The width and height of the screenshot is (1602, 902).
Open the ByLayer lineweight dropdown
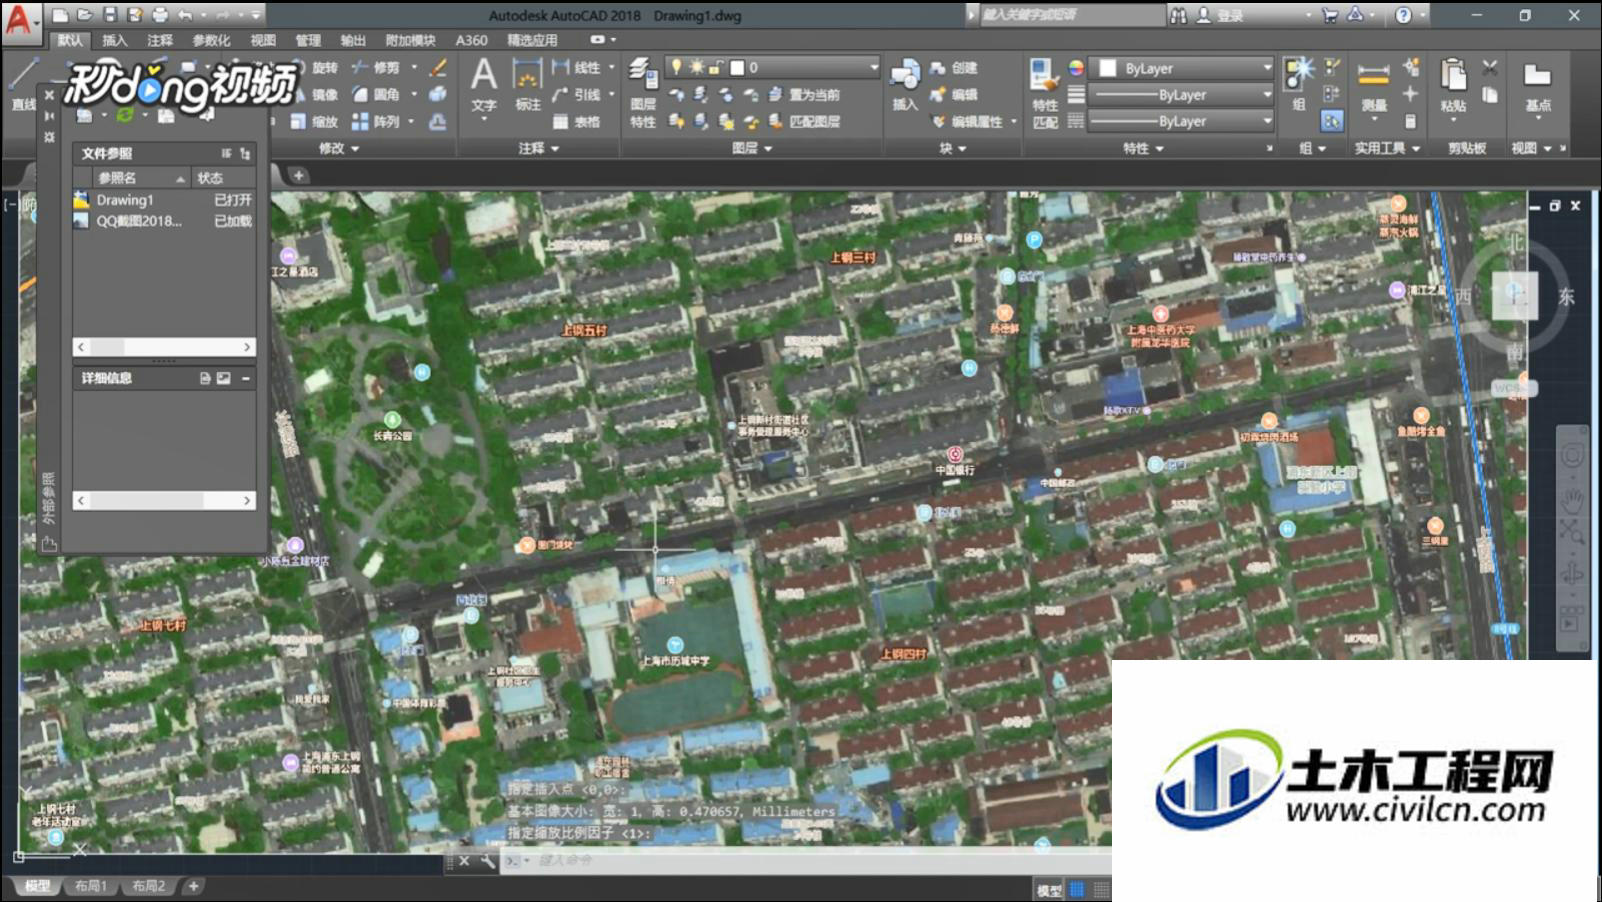point(1181,95)
